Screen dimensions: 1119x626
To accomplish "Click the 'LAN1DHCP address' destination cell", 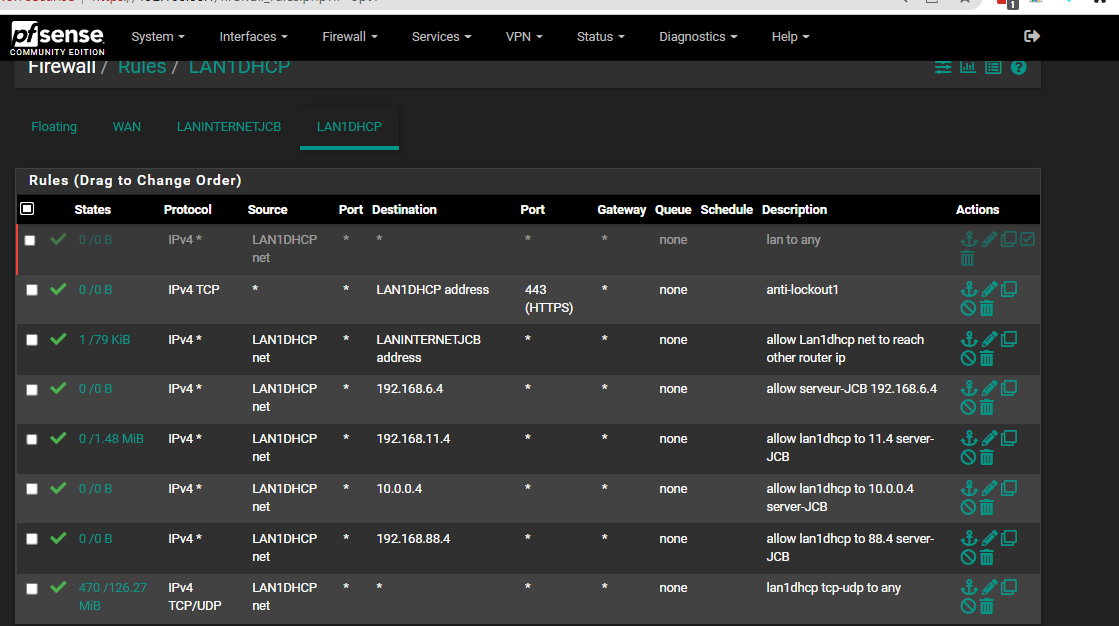I will click(x=432, y=290).
